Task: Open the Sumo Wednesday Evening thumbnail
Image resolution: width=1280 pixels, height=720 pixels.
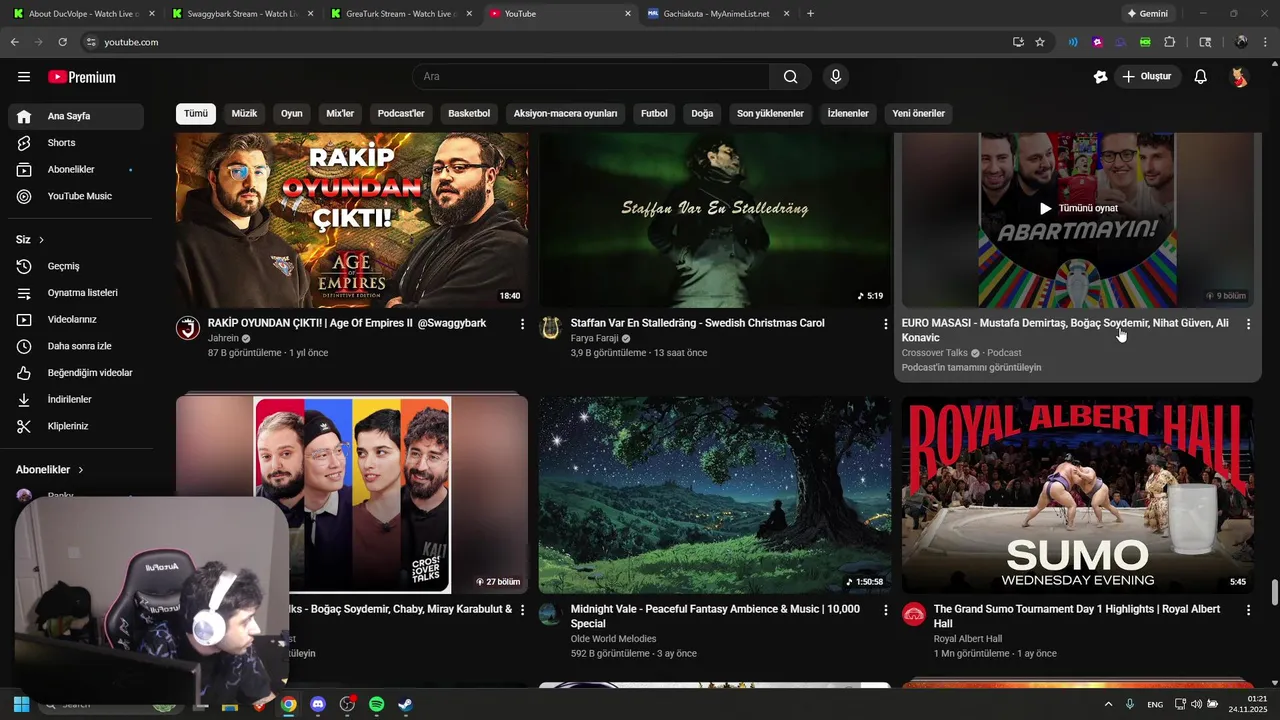Action: click(1077, 495)
